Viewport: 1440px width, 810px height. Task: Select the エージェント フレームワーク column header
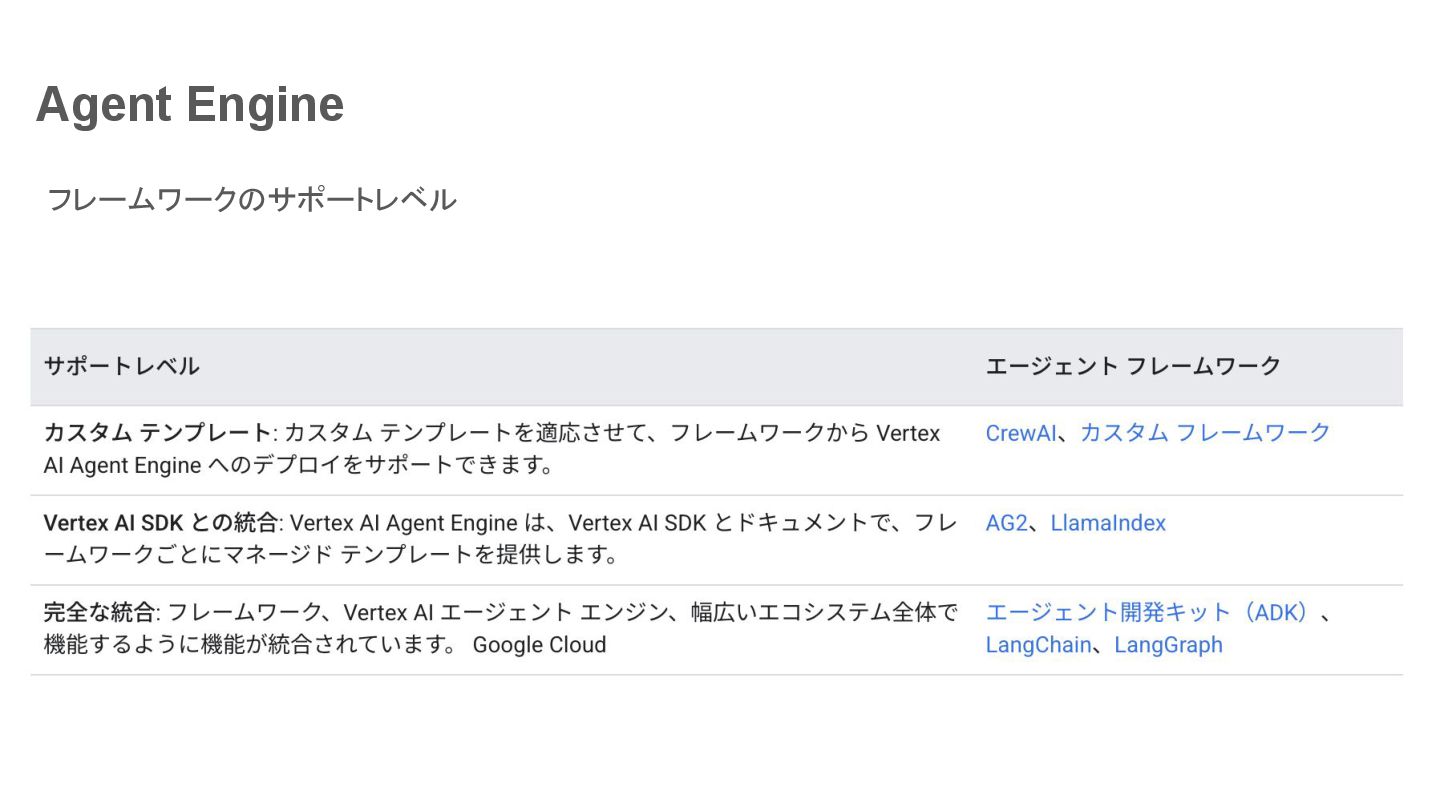1132,366
